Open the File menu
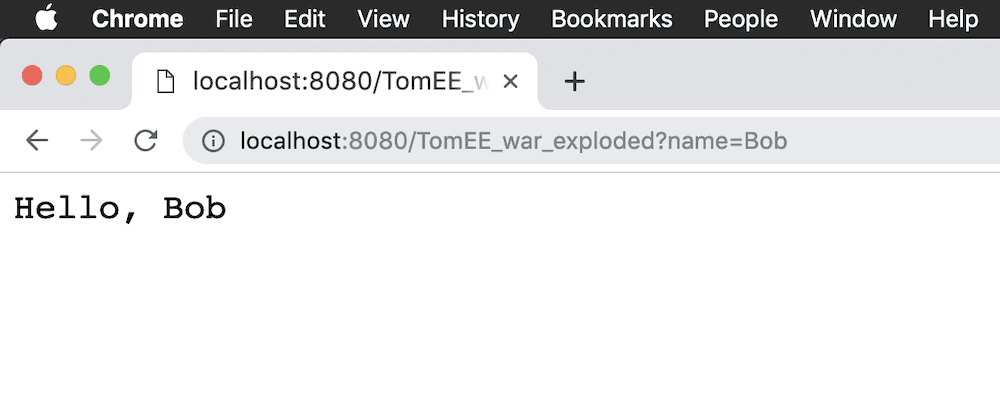 (234, 19)
